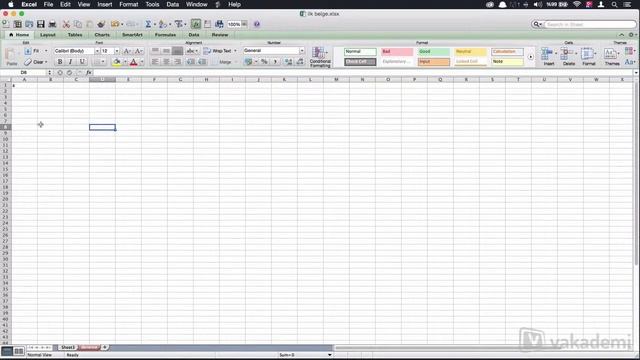Click the Delete cells icon
Screen dimensions: 640x360
point(568,56)
